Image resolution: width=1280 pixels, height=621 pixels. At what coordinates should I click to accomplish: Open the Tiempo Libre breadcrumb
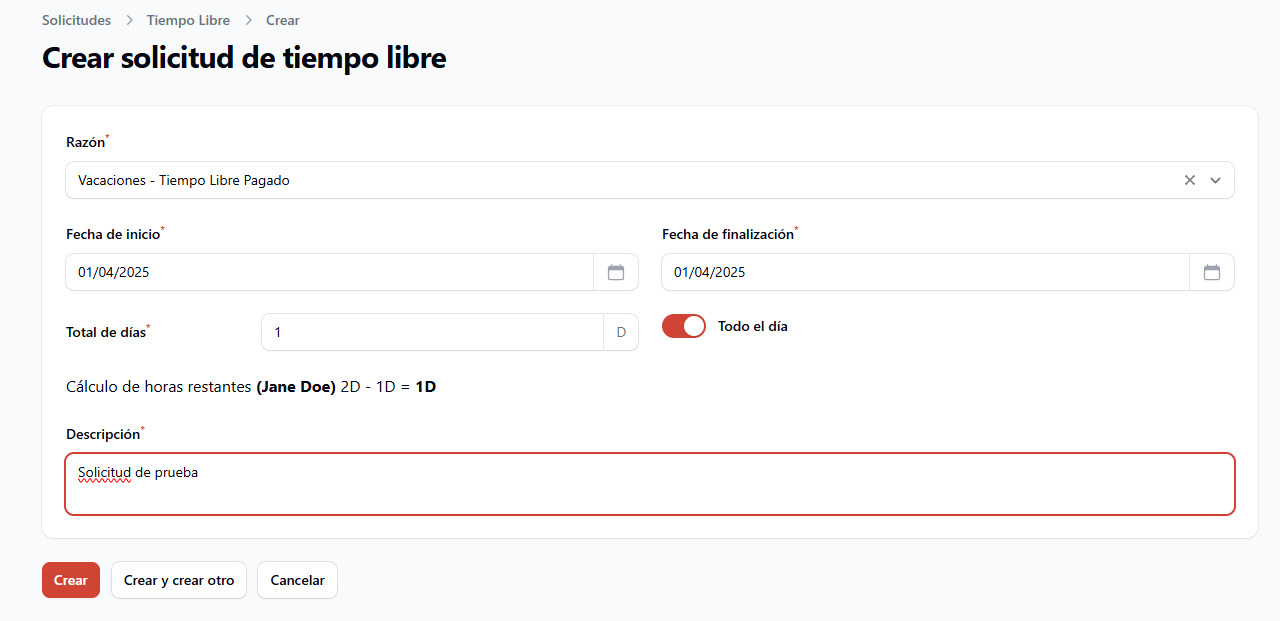[x=188, y=20]
